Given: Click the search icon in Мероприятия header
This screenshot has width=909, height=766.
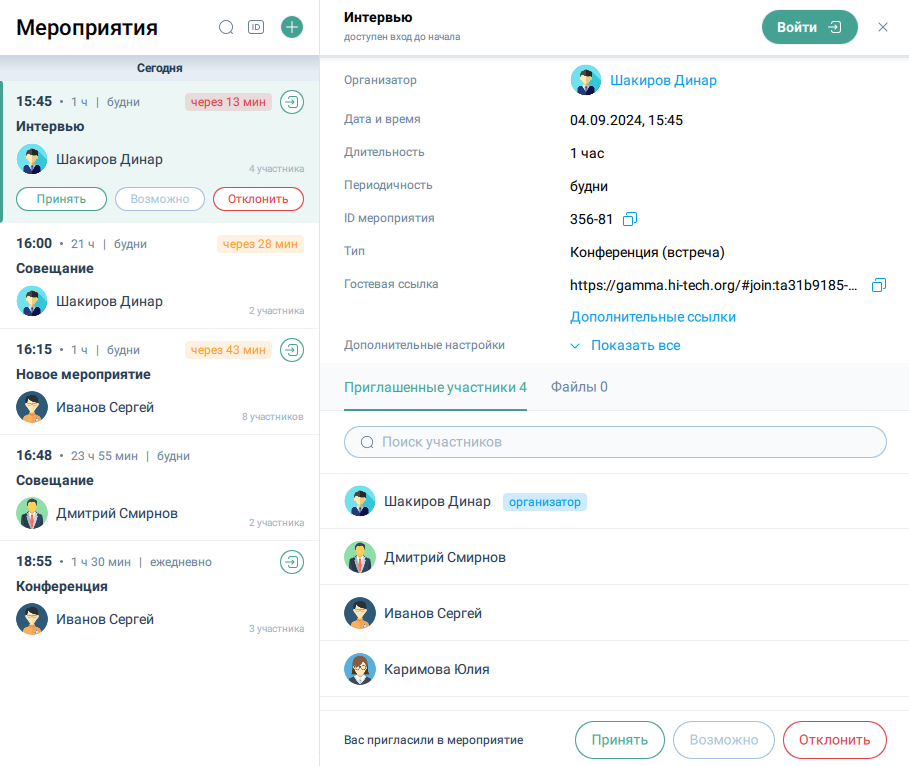Looking at the screenshot, I should click(226, 28).
